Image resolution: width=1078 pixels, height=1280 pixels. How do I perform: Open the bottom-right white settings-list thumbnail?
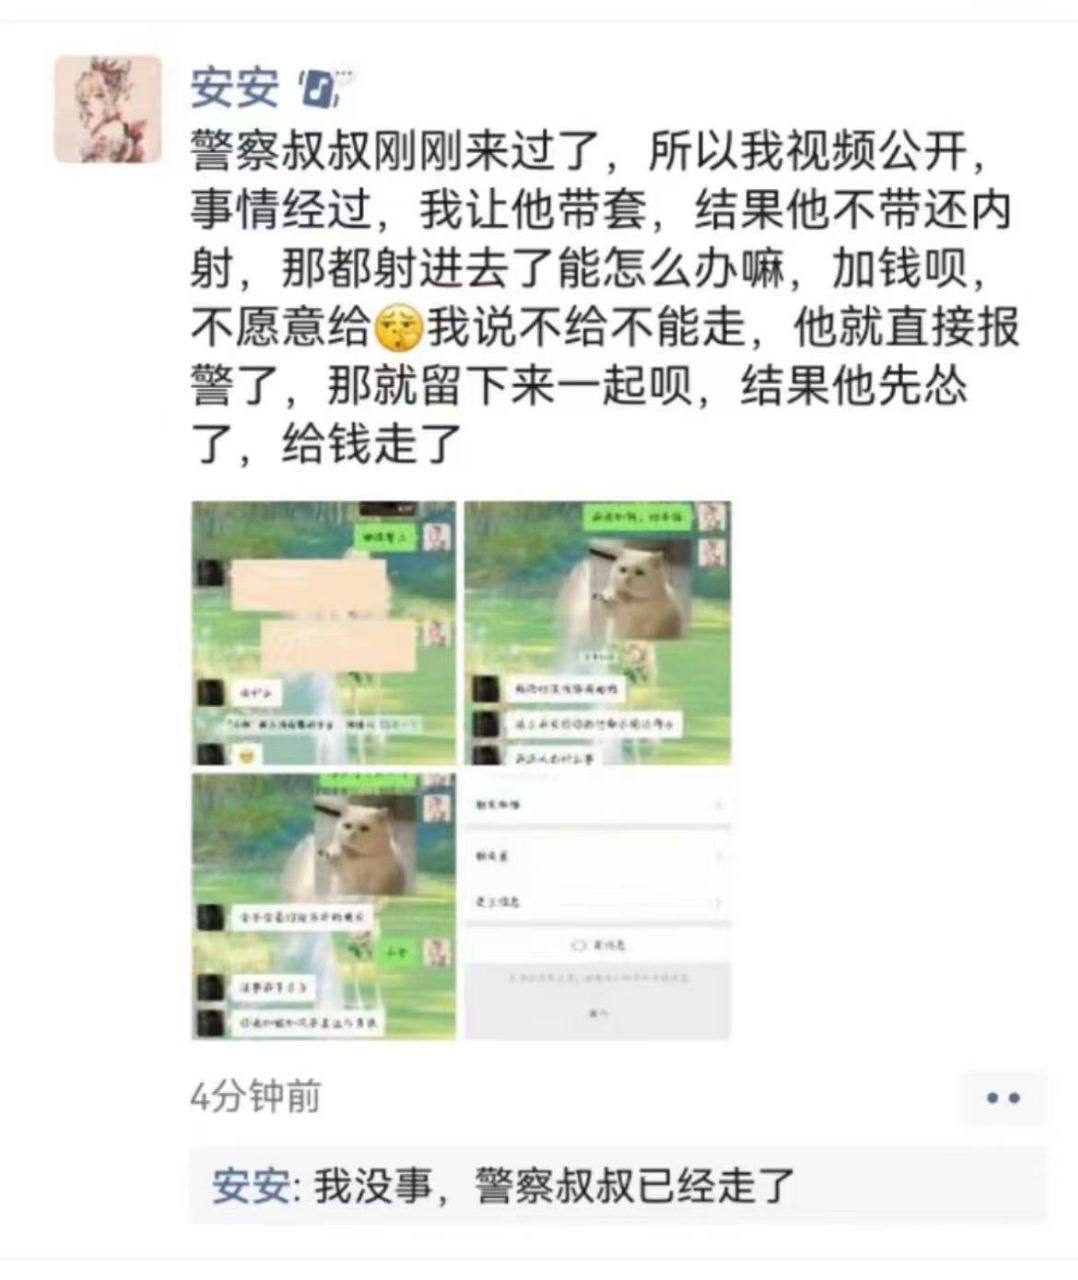(598, 906)
